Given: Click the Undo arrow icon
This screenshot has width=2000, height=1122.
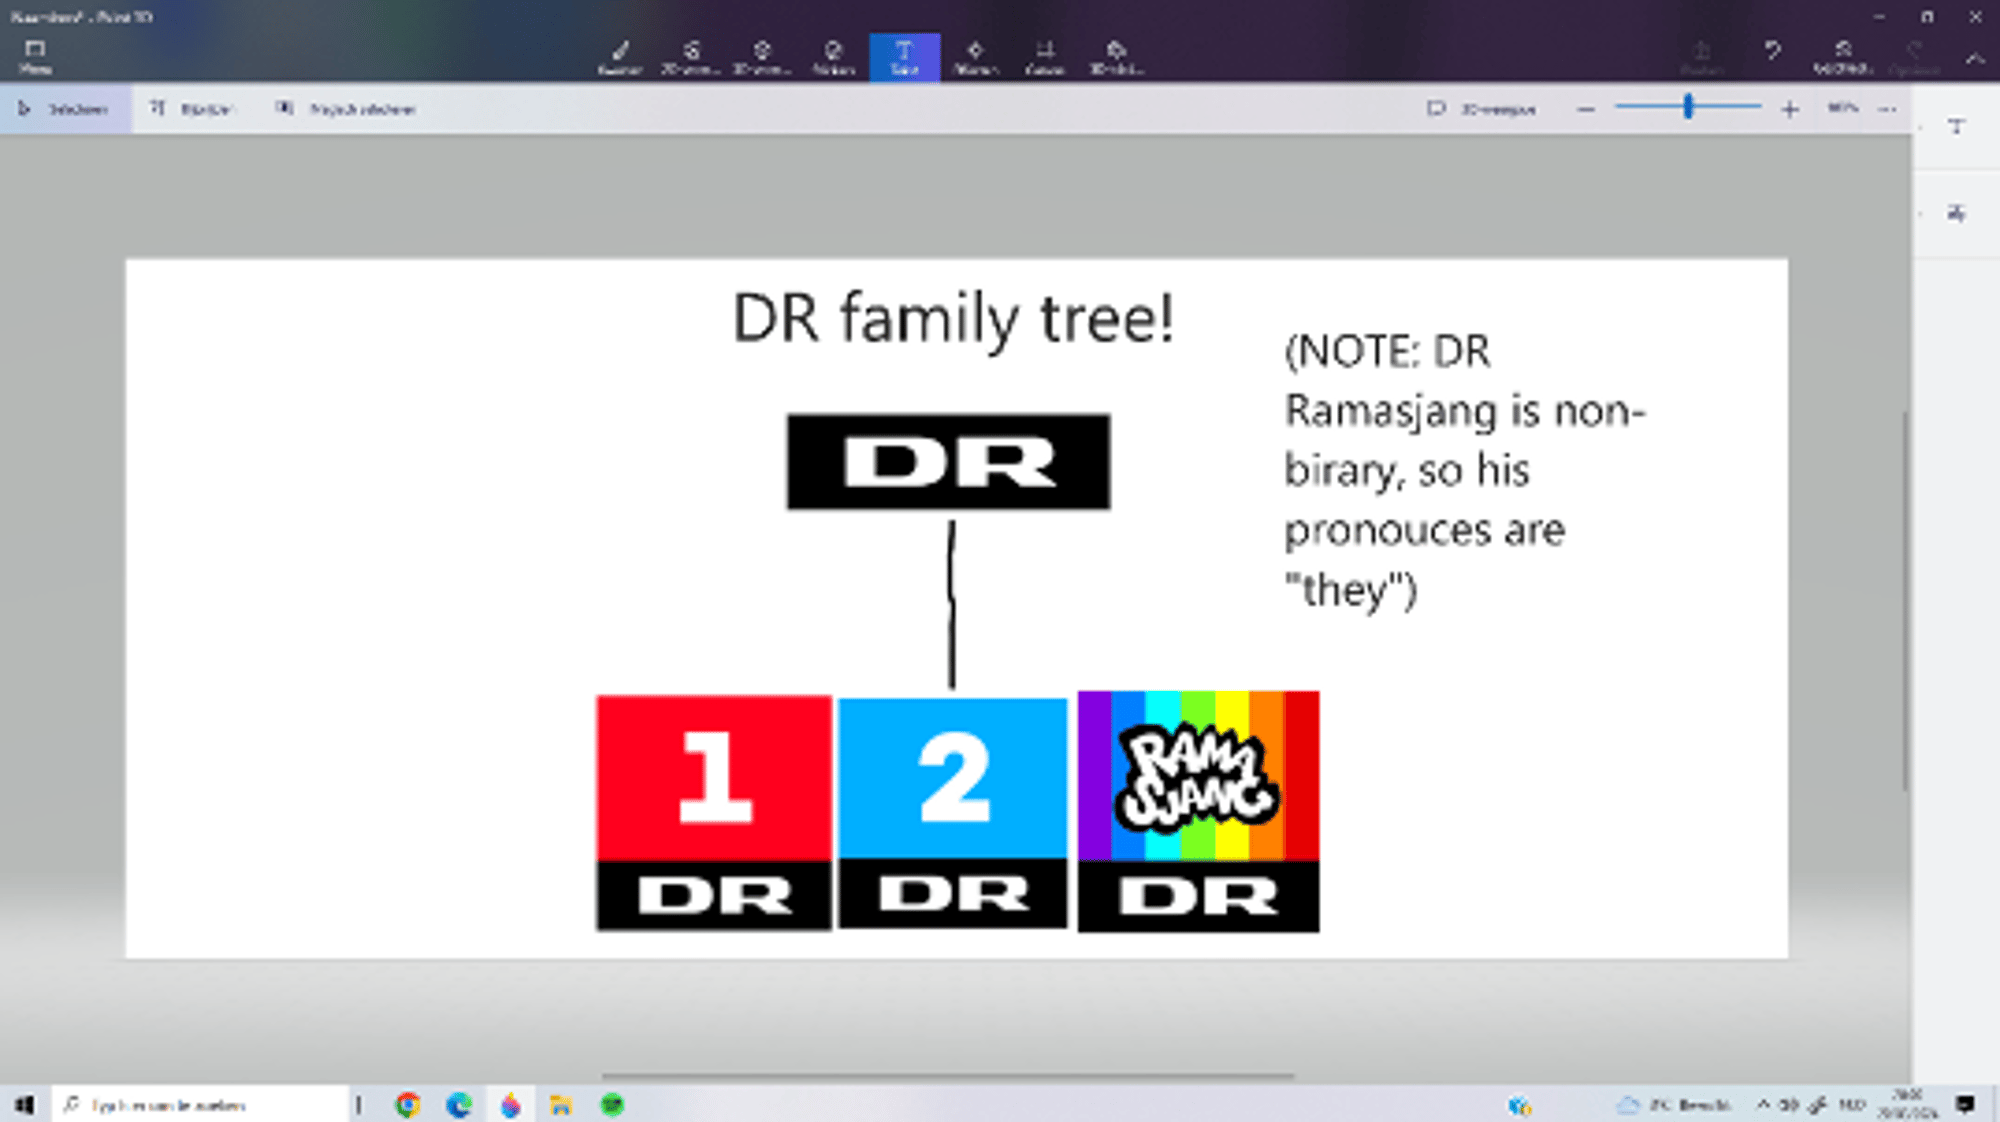Looking at the screenshot, I should point(1772,50).
